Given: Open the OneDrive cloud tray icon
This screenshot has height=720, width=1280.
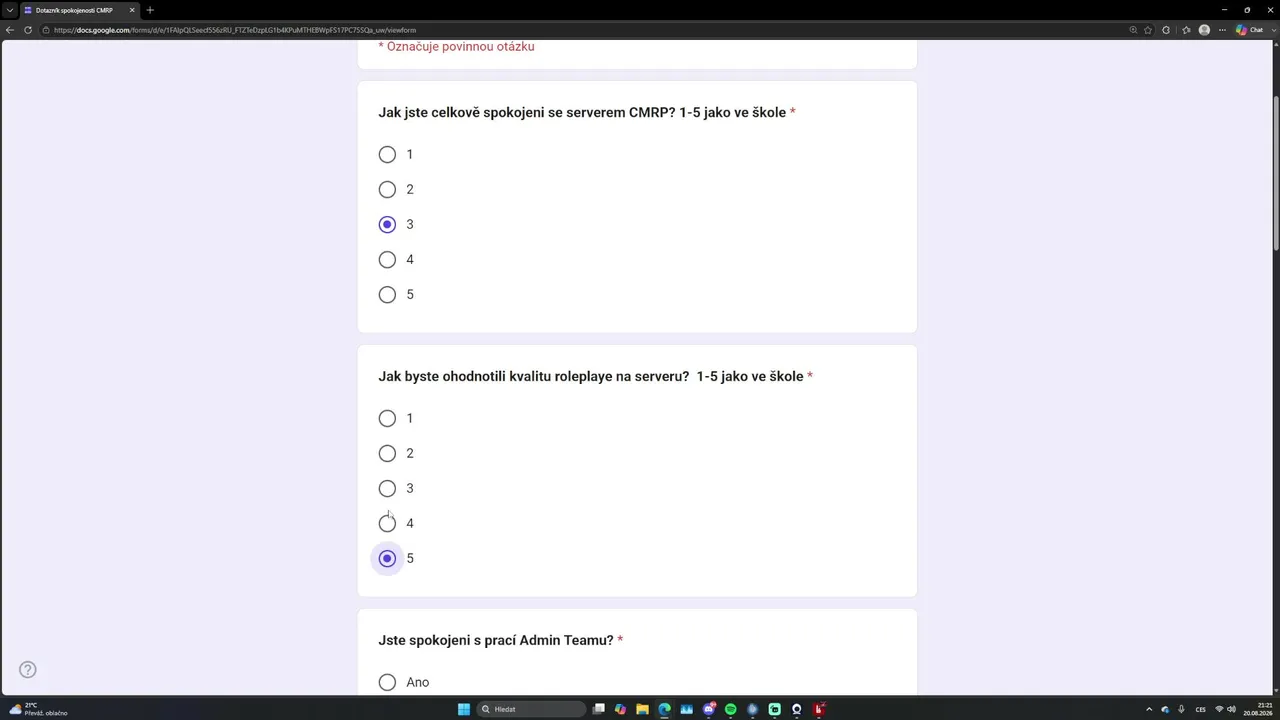Looking at the screenshot, I should point(1165,709).
